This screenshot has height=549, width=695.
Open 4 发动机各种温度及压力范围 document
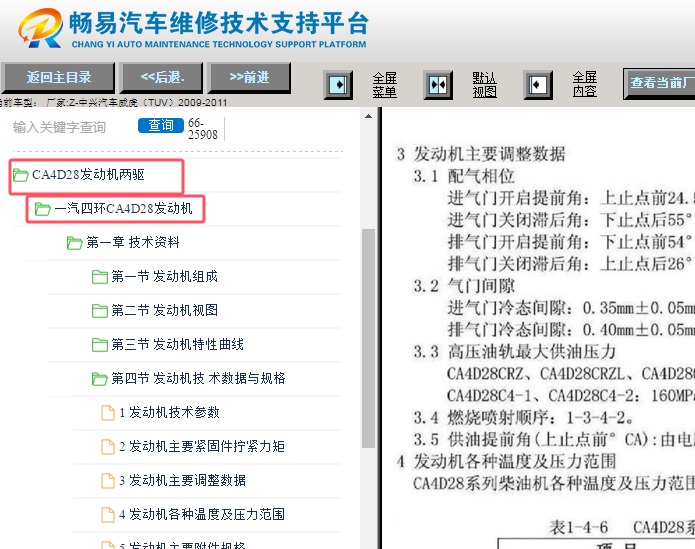(202, 514)
